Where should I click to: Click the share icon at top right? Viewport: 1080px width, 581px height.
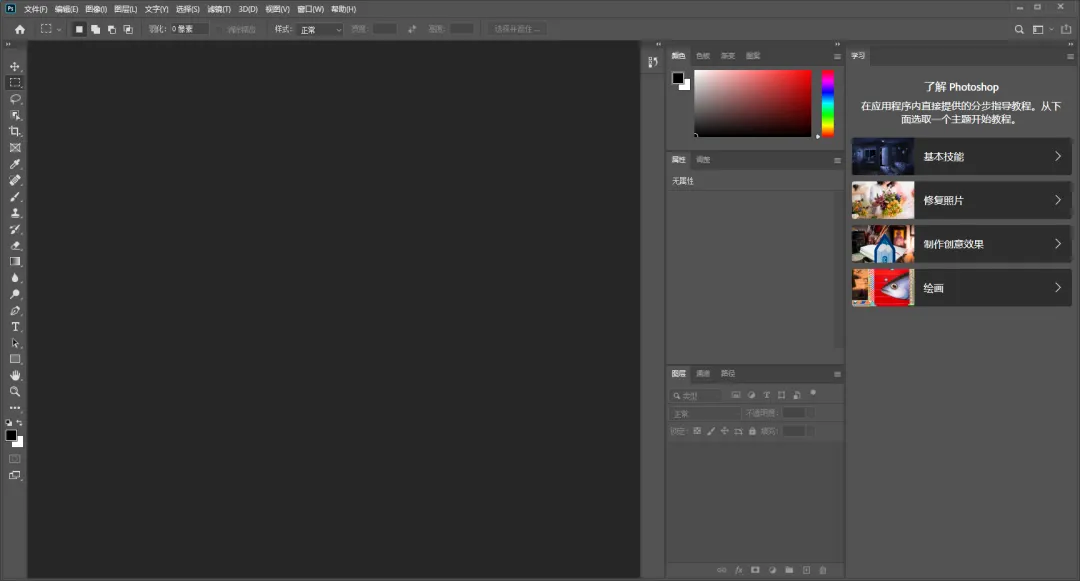click(x=1066, y=30)
